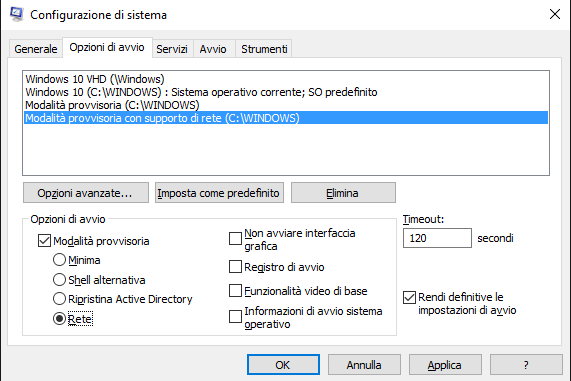Screen dimensions: 571x381
Task: Select the Opzioni di avvio tab
Action: 107,47
